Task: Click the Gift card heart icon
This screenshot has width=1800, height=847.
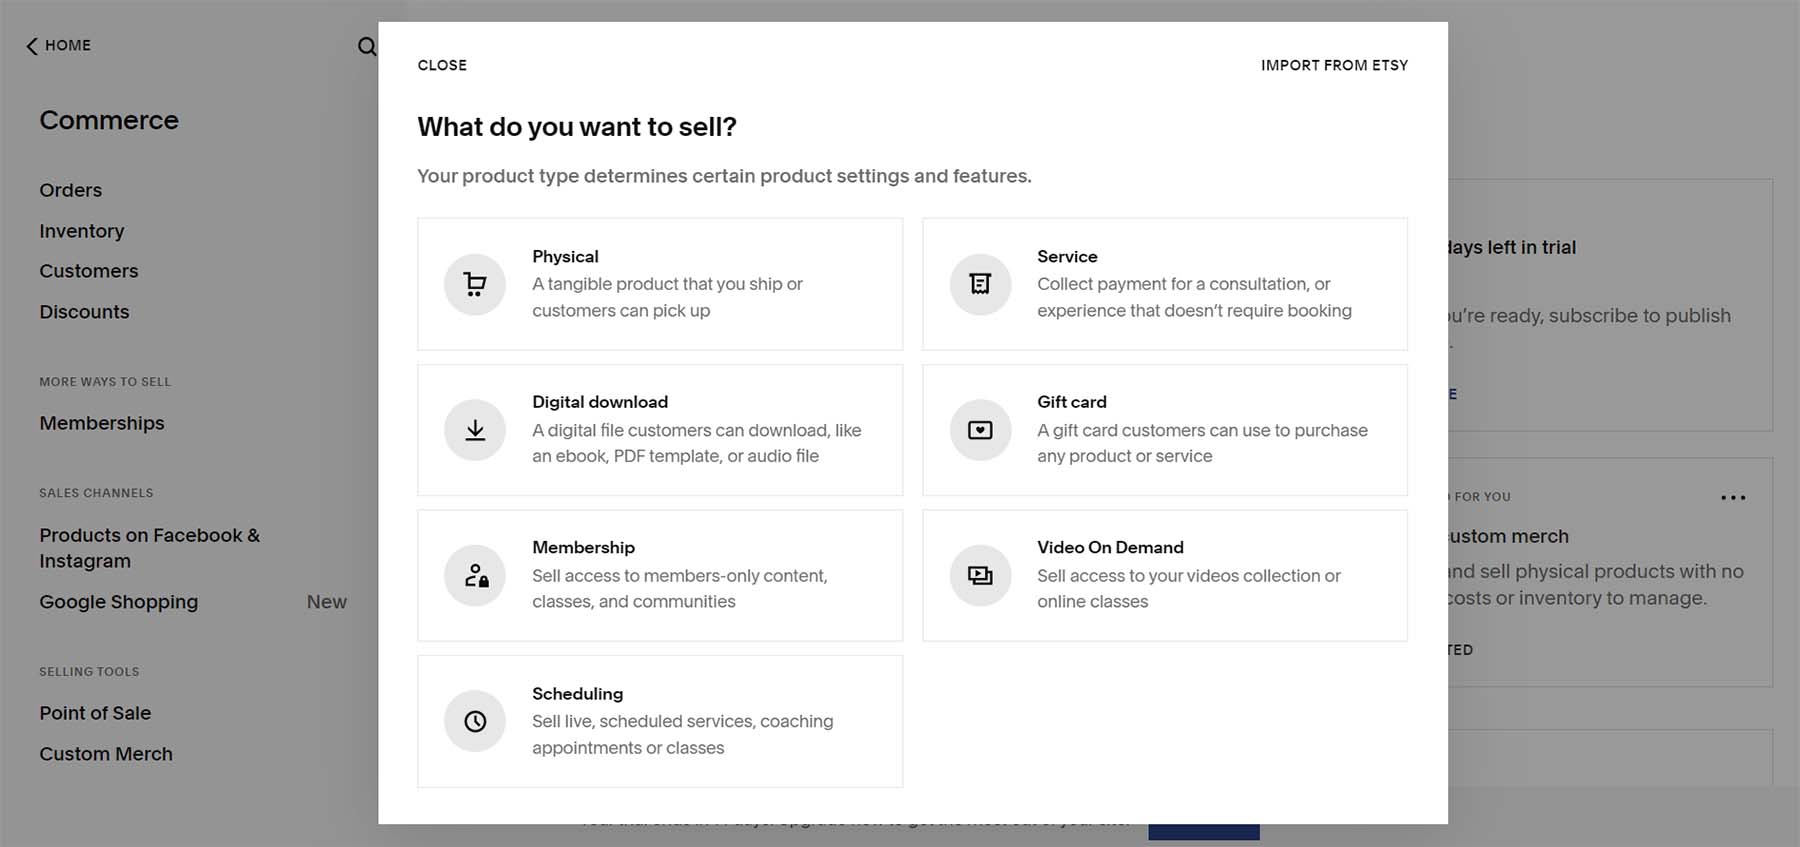Action: tap(980, 430)
